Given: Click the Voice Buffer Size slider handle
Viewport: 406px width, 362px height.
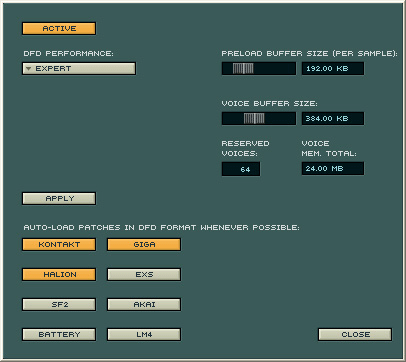Looking at the screenshot, I should [x=254, y=118].
